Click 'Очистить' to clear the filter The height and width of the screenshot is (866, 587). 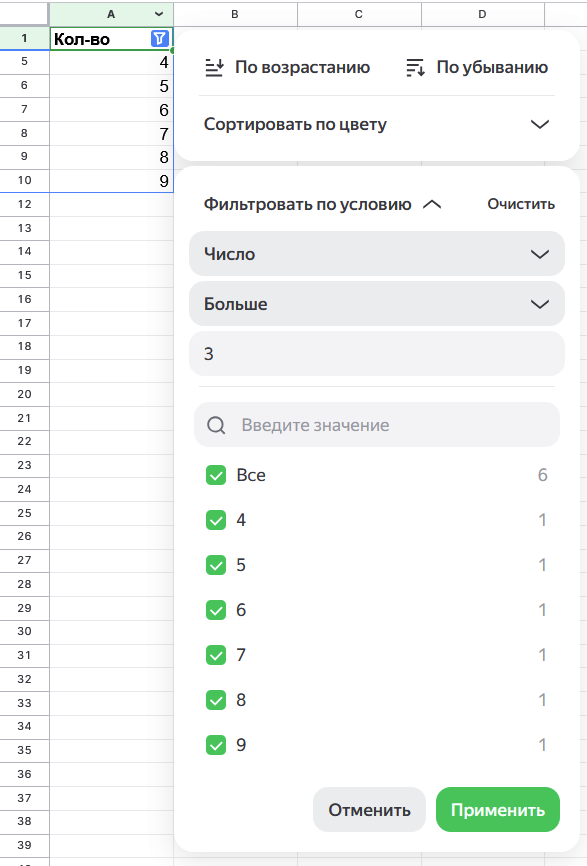coord(521,204)
